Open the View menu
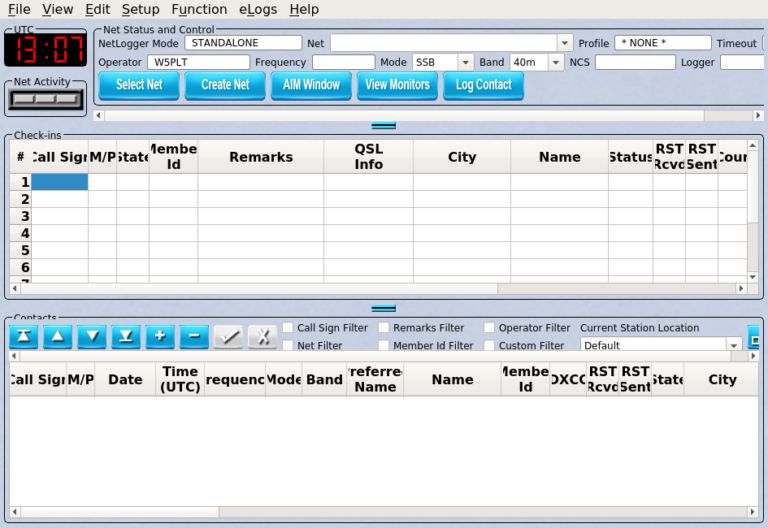This screenshot has height=528, width=768. [x=57, y=9]
